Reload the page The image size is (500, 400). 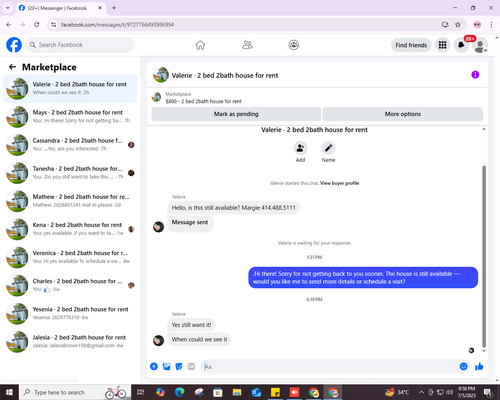(x=37, y=25)
